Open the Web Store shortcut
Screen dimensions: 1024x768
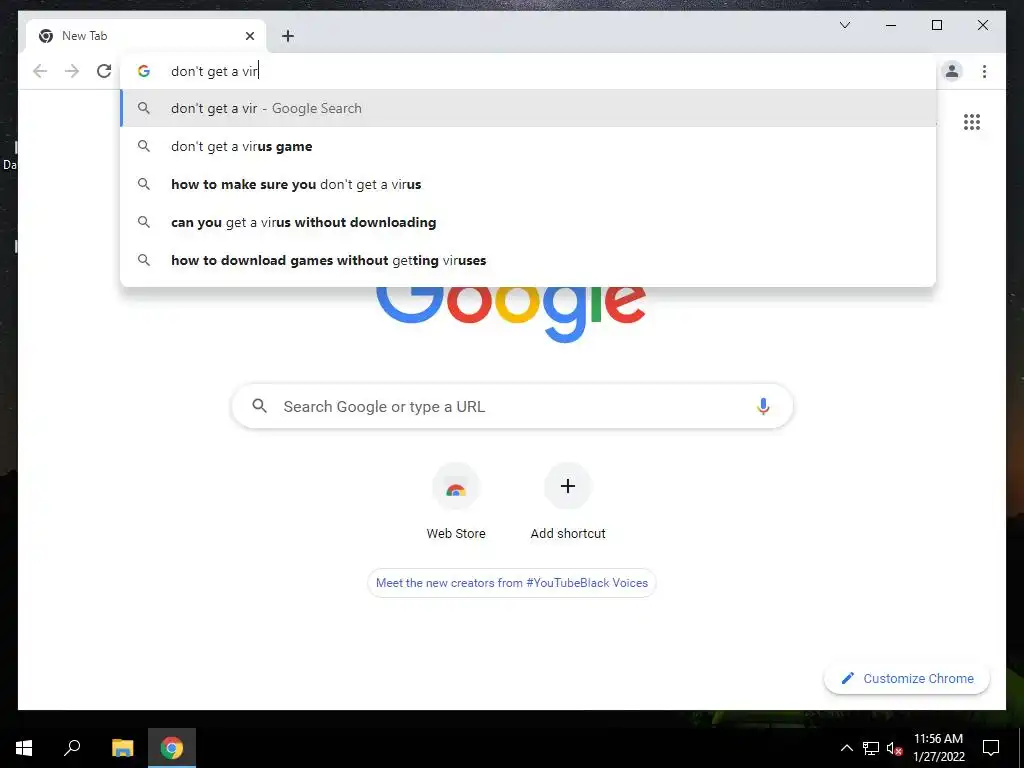pos(456,502)
